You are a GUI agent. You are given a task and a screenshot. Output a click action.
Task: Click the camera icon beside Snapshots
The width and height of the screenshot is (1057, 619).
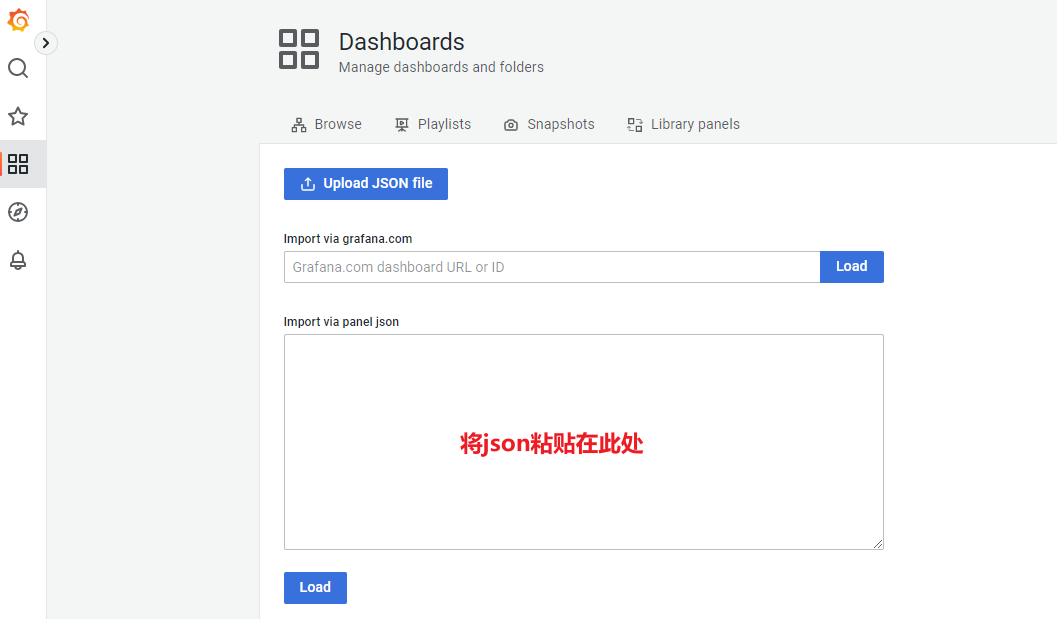pyautogui.click(x=511, y=125)
